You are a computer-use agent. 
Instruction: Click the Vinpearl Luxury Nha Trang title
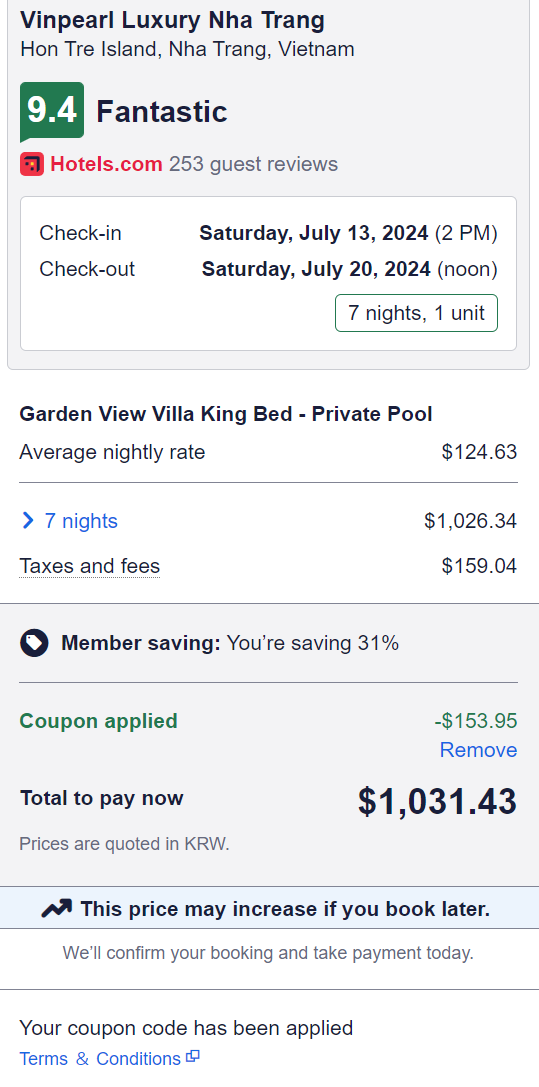click(x=173, y=21)
